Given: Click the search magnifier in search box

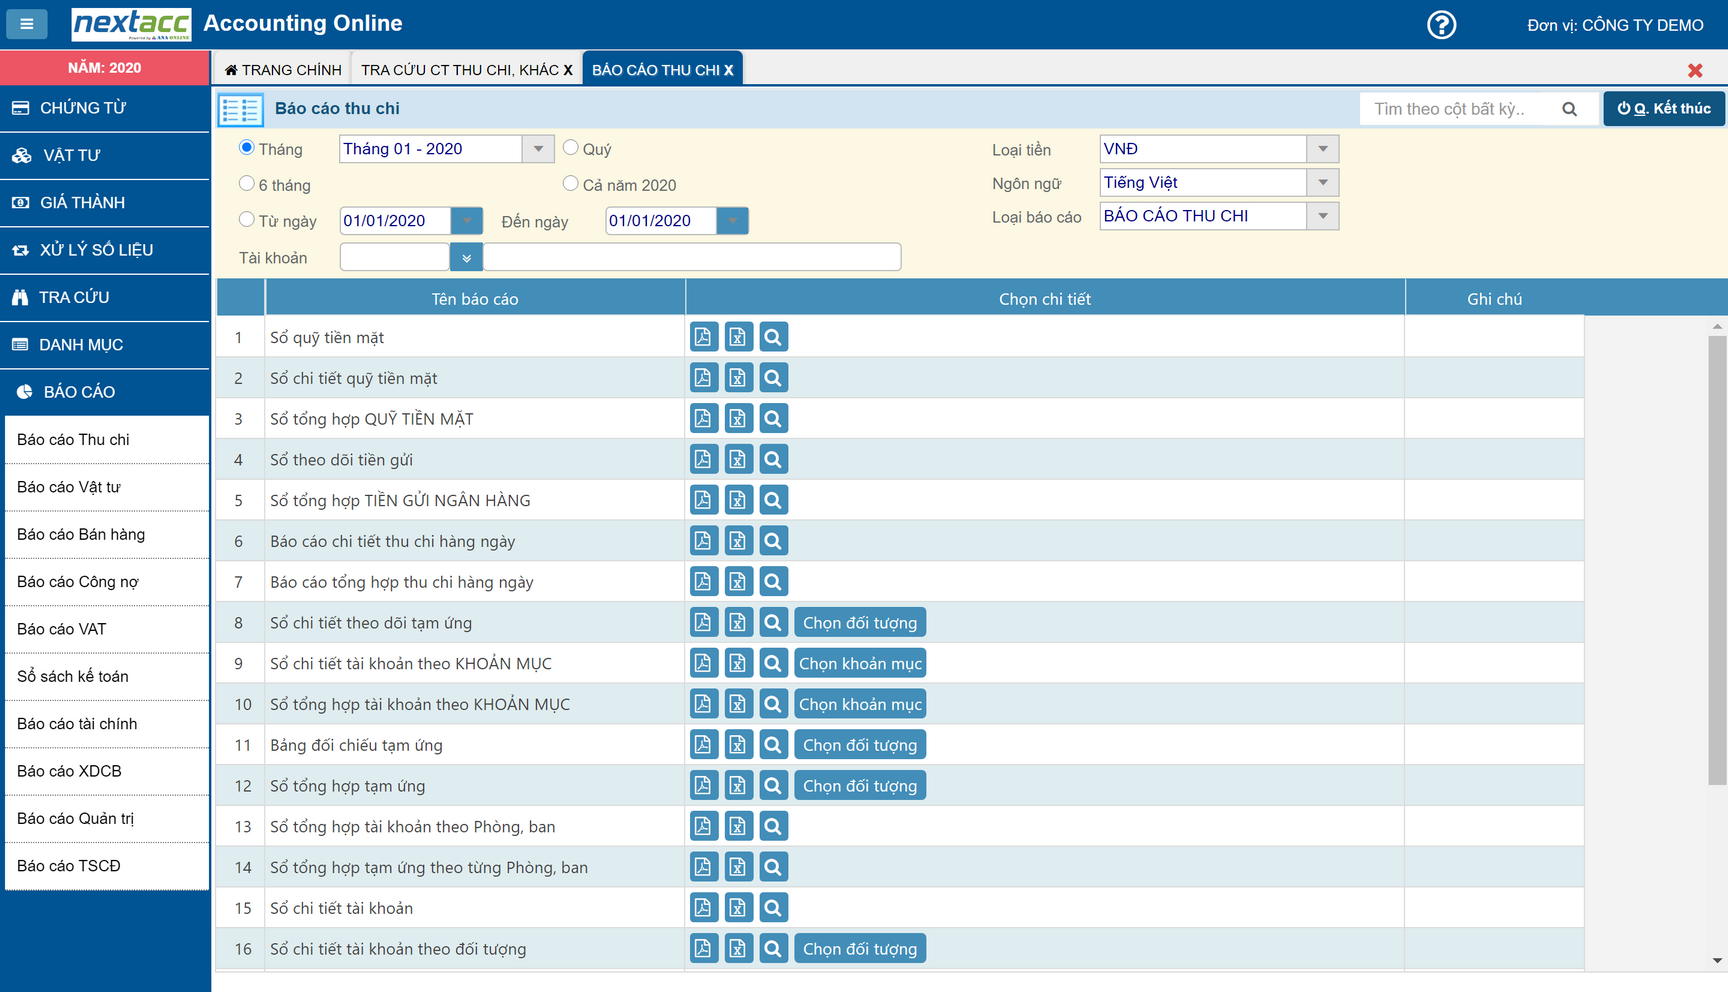Looking at the screenshot, I should pyautogui.click(x=1569, y=109).
